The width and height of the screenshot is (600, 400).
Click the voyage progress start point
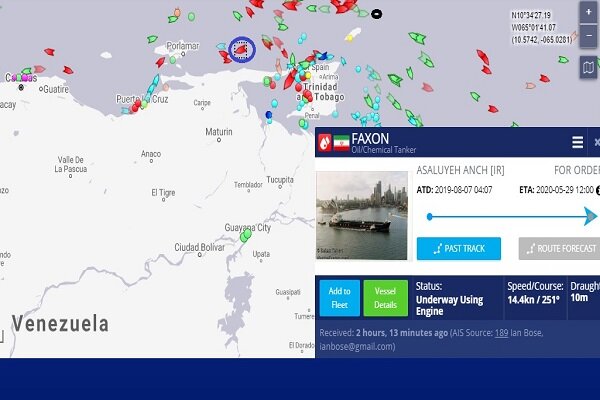click(x=430, y=217)
